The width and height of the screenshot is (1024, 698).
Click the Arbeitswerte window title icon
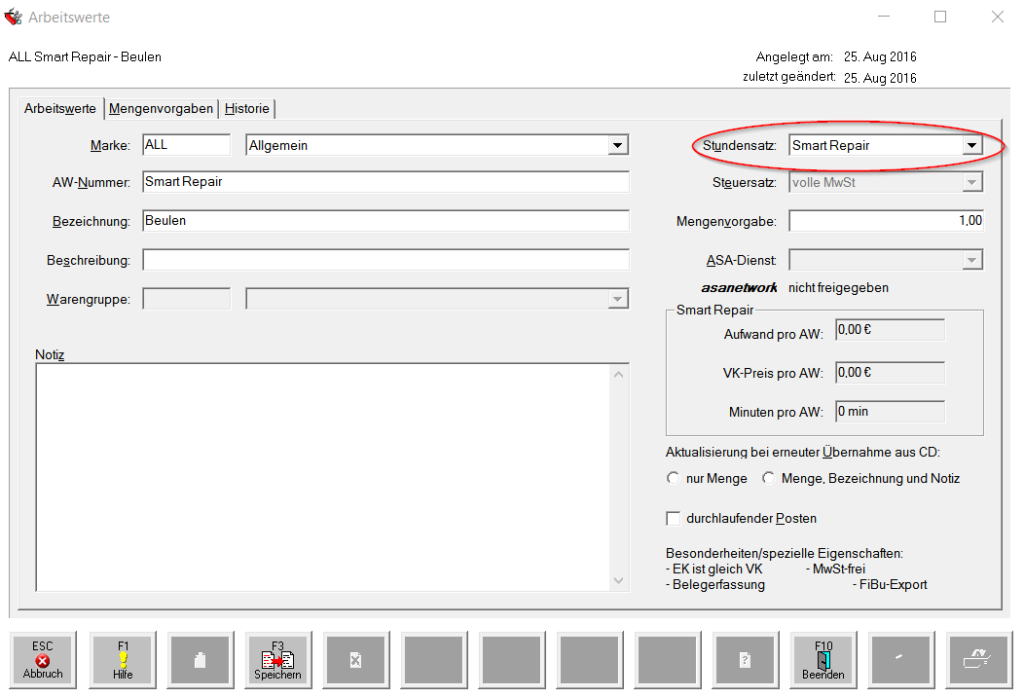tap(13, 17)
